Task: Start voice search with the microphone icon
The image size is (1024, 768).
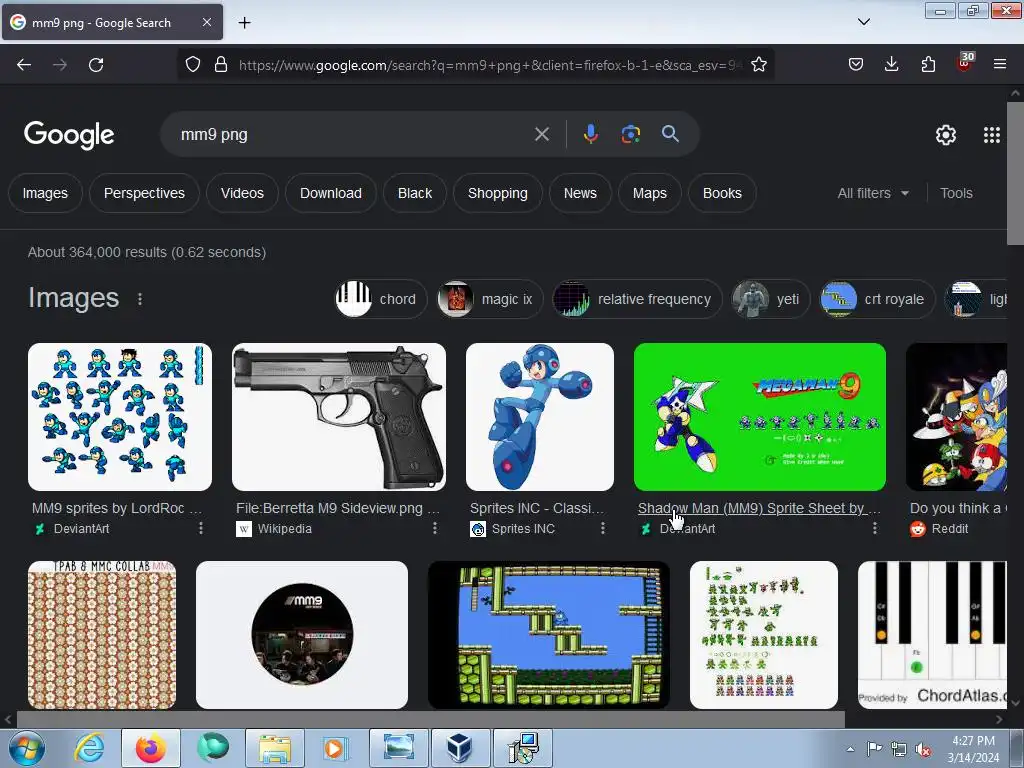Action: (x=590, y=135)
